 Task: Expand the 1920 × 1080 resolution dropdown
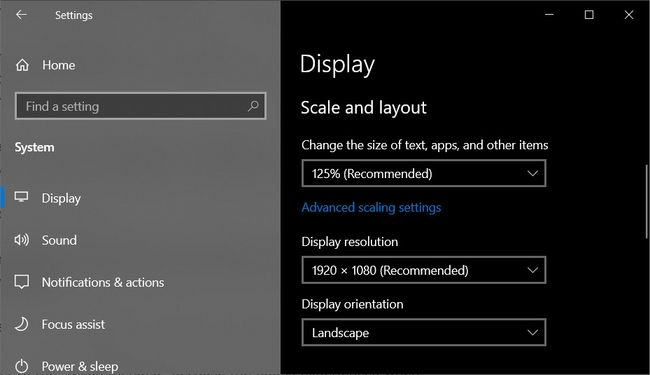pyautogui.click(x=424, y=270)
